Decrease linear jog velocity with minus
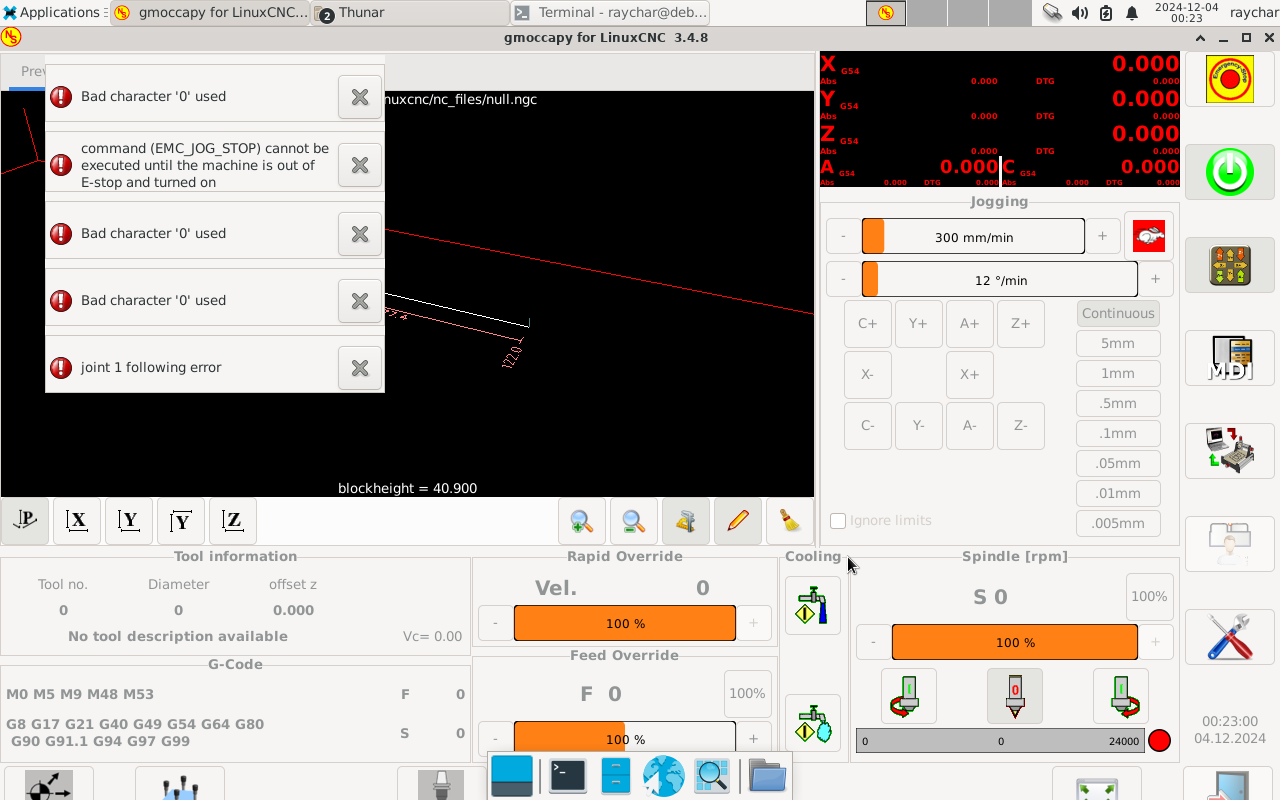The height and width of the screenshot is (800, 1280). (x=844, y=237)
